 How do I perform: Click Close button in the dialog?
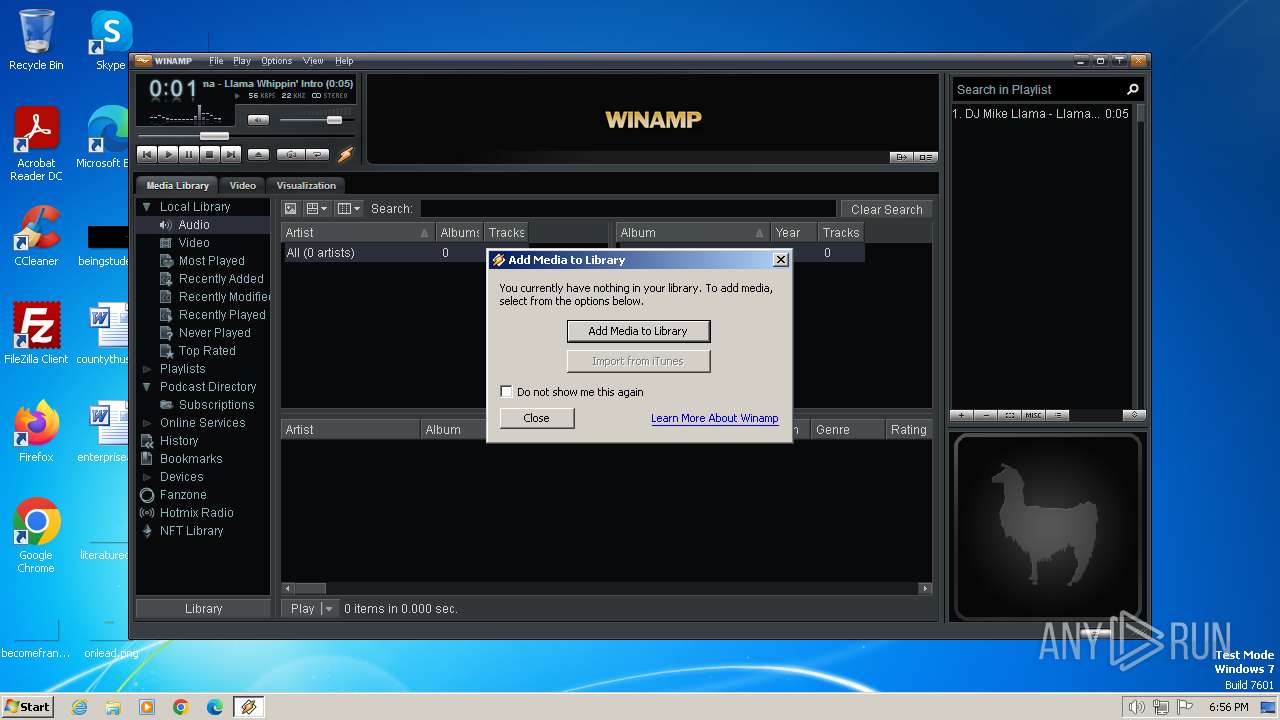(x=536, y=418)
